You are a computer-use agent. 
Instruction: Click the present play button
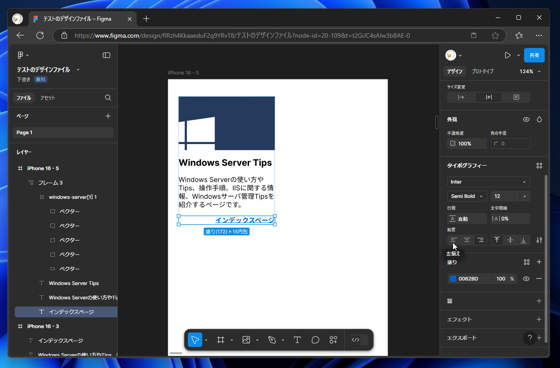507,55
